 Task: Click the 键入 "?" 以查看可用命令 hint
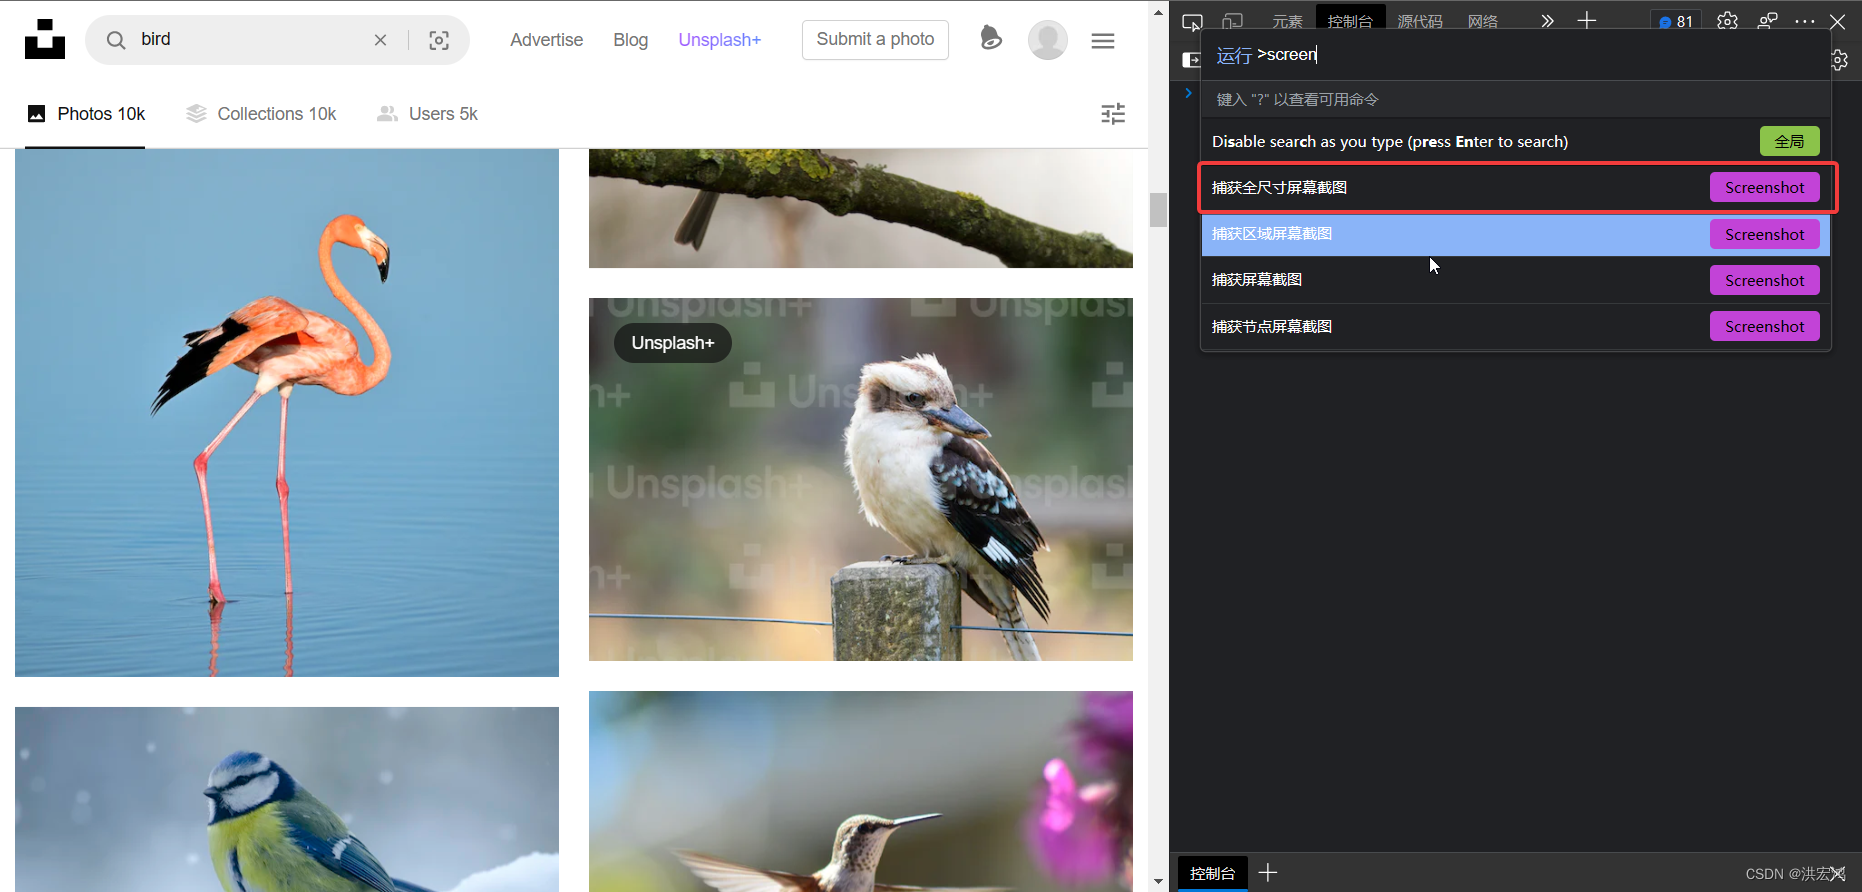(1297, 99)
